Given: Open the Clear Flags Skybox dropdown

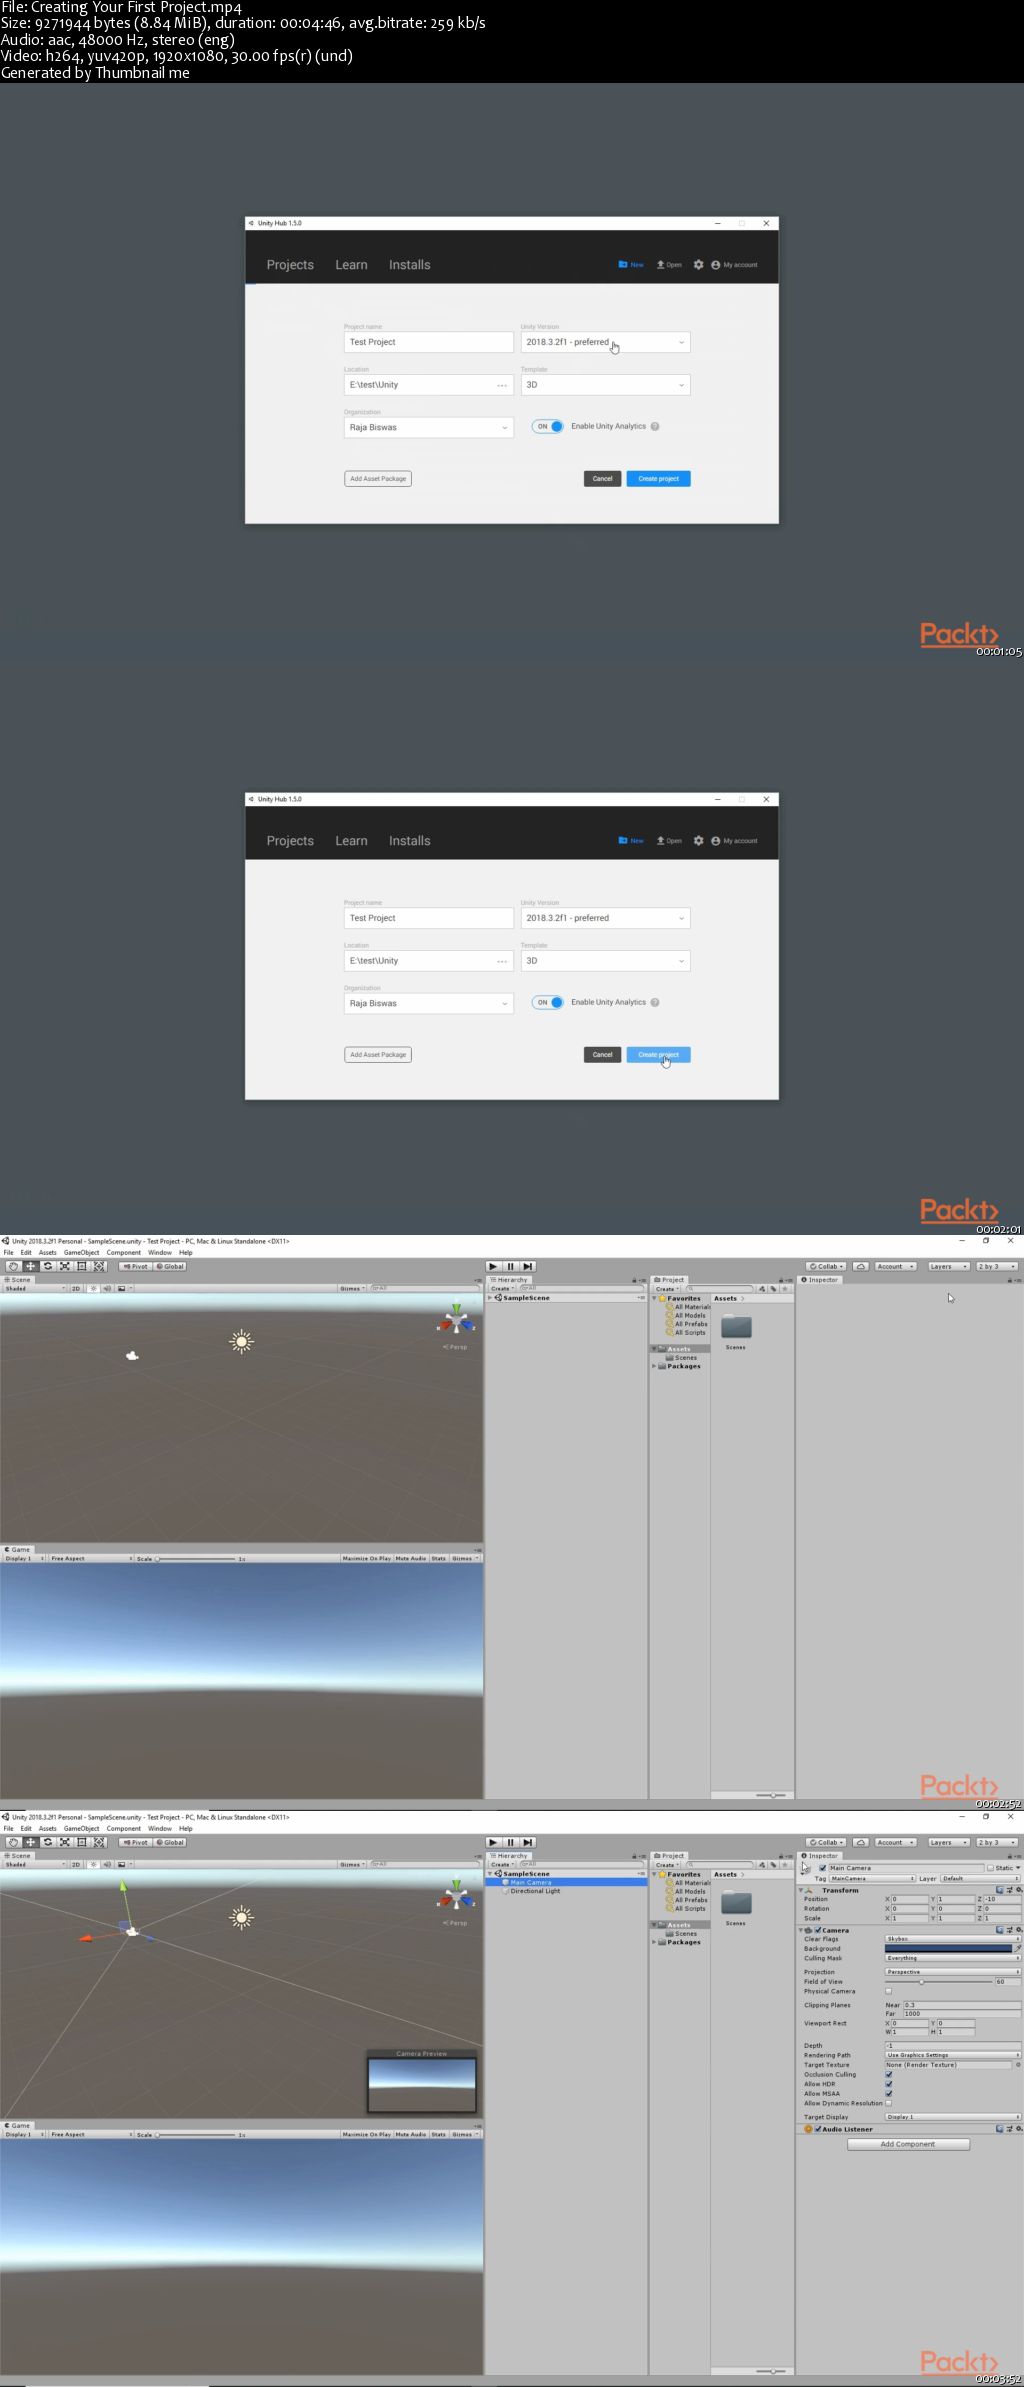Looking at the screenshot, I should click(953, 1939).
